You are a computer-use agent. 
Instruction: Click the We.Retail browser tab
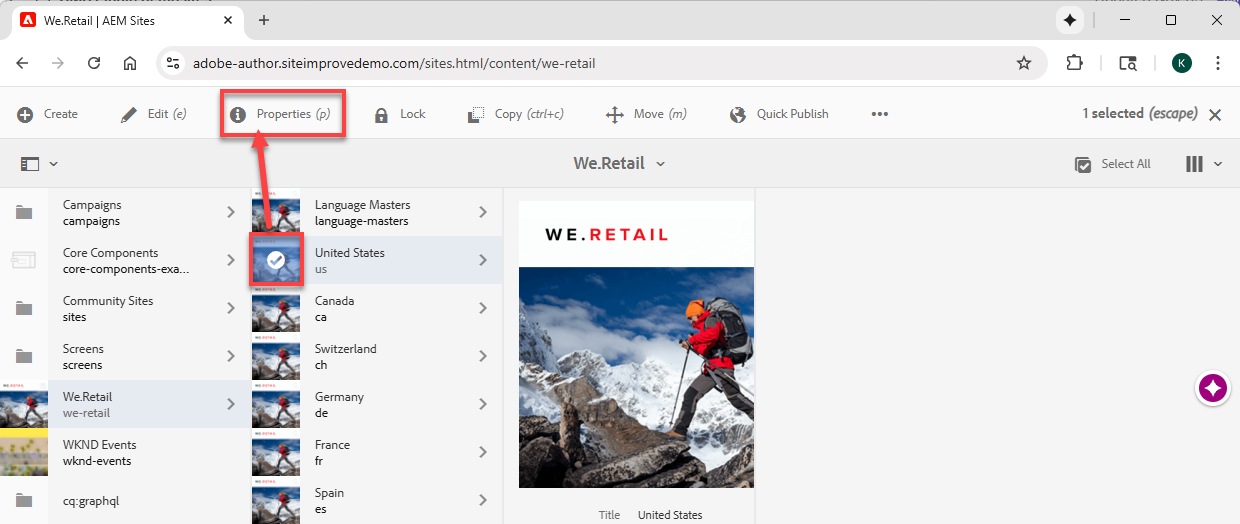tap(127, 20)
